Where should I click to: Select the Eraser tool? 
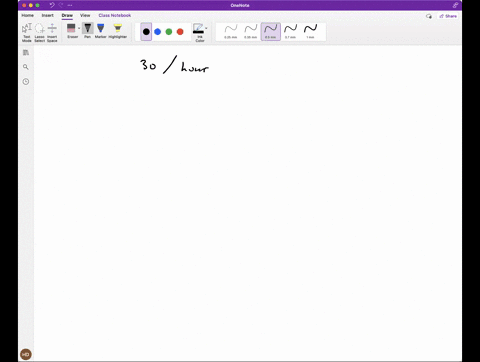coord(71,31)
